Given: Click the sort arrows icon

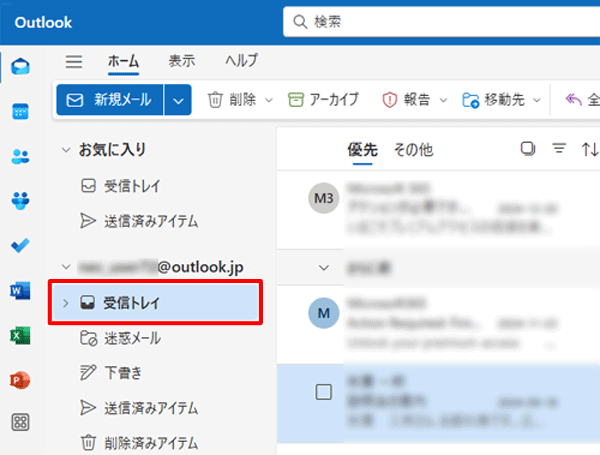Looking at the screenshot, I should (x=590, y=149).
